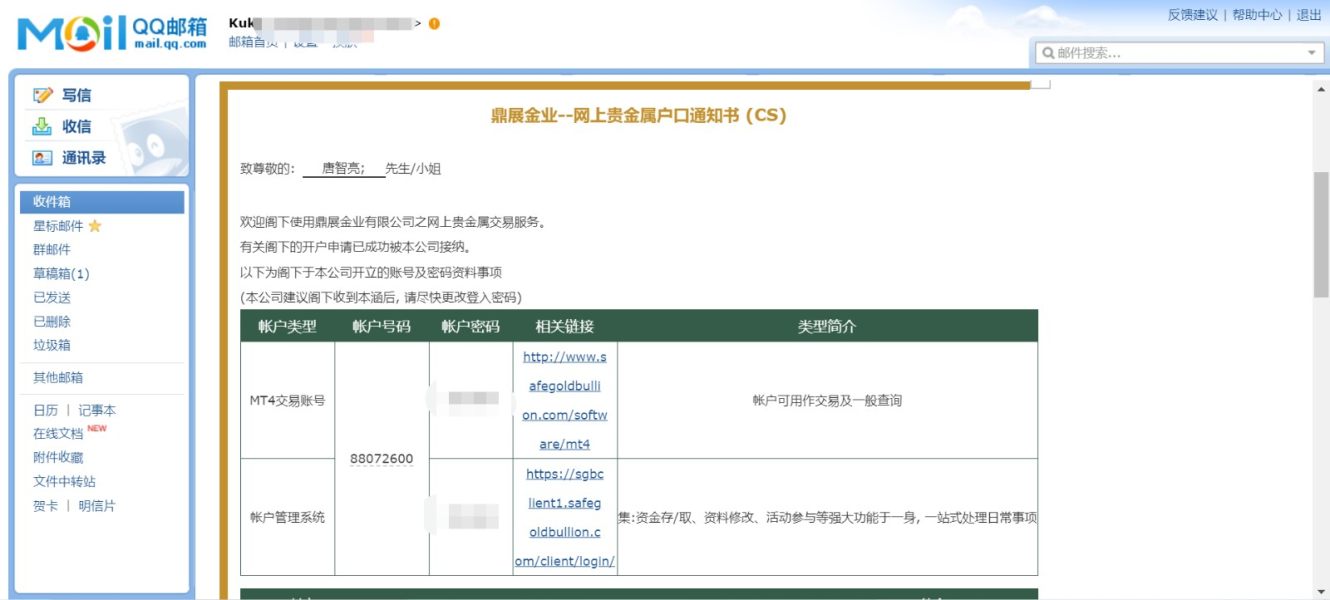This screenshot has height=600, width=1330.
Task: Click the QQ Mail logo
Action: [112, 34]
